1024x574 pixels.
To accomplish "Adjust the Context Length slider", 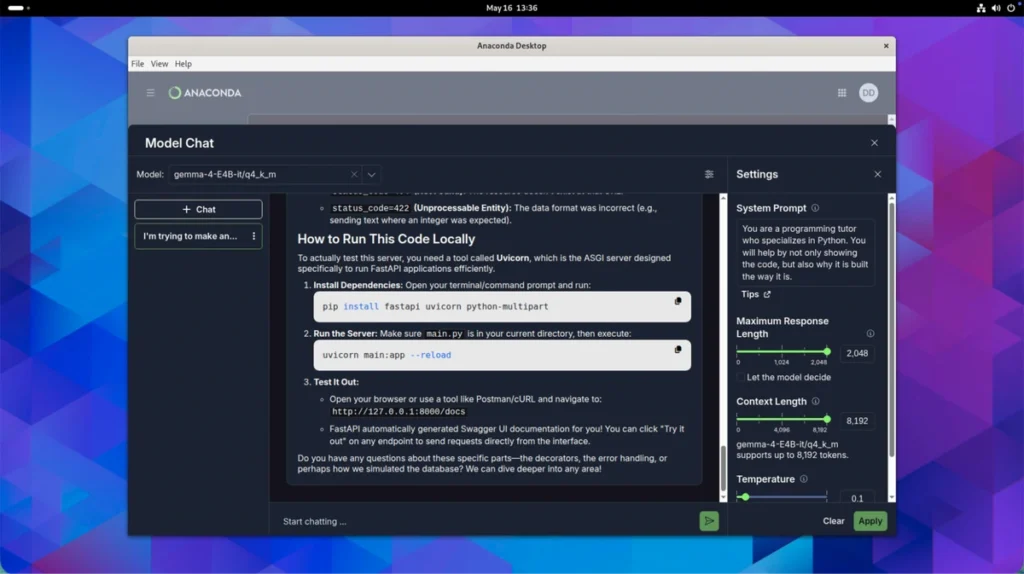I will [782, 419].
